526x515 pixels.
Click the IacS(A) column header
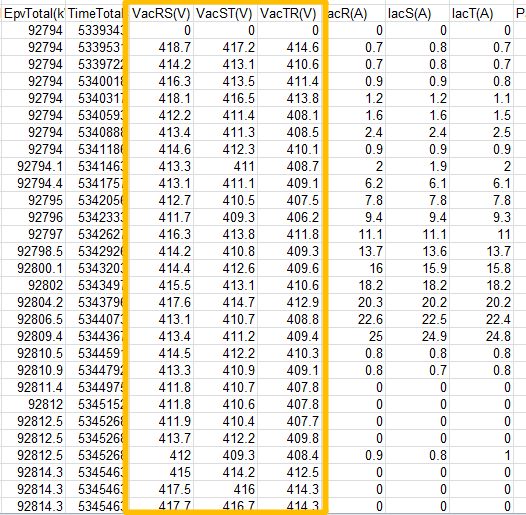click(418, 13)
